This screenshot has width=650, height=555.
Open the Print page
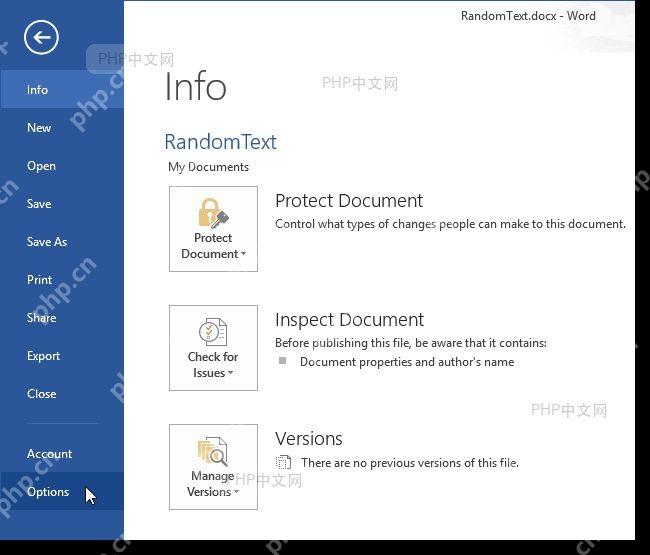click(x=62, y=280)
